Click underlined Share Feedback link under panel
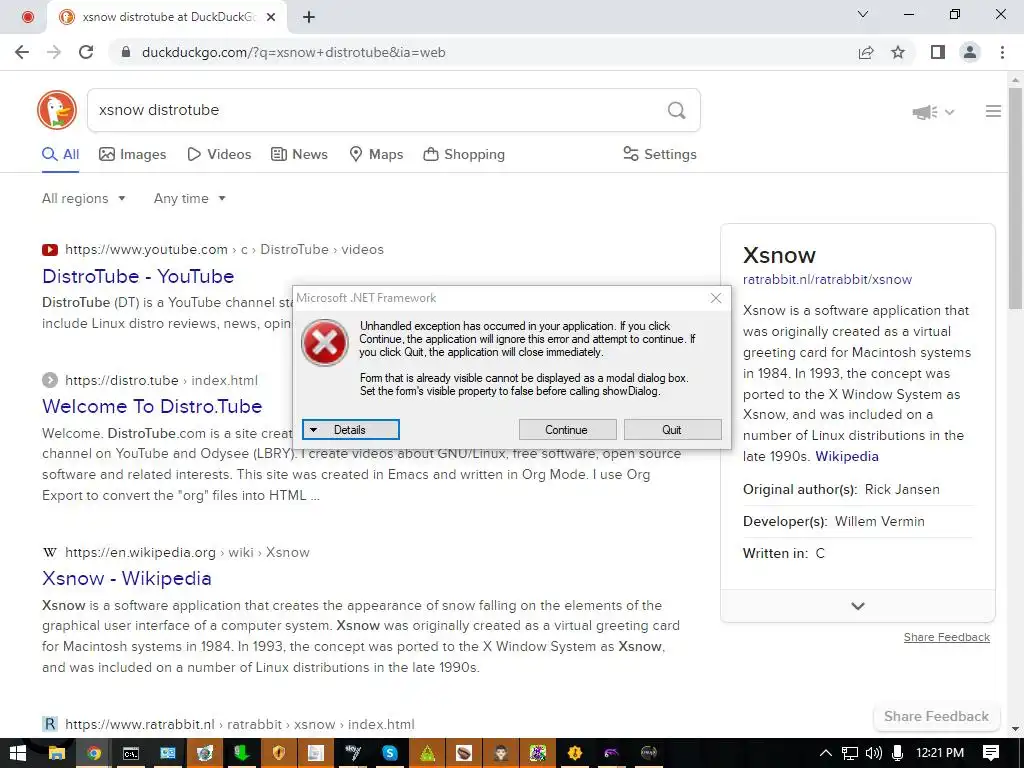The width and height of the screenshot is (1024, 768). coord(947,637)
